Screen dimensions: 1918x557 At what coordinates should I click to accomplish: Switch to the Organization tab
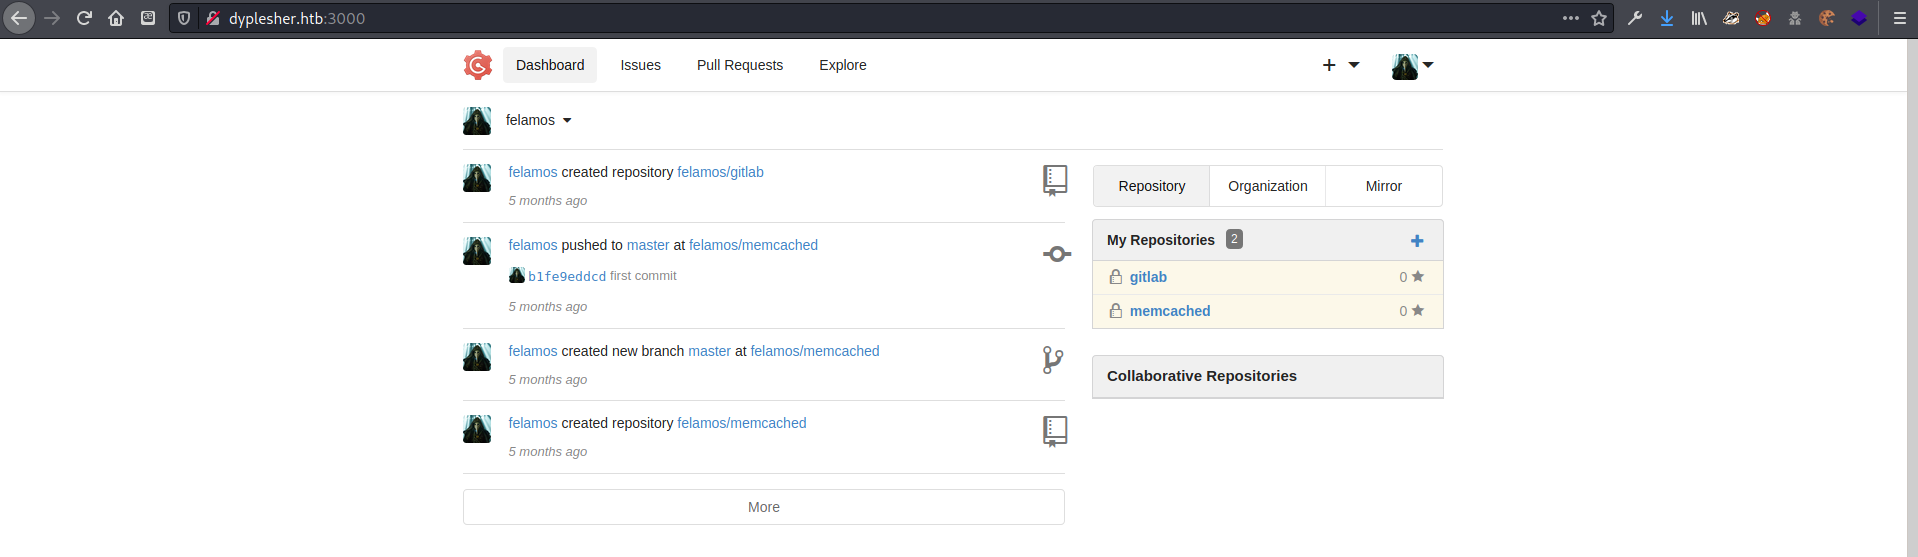[1267, 186]
